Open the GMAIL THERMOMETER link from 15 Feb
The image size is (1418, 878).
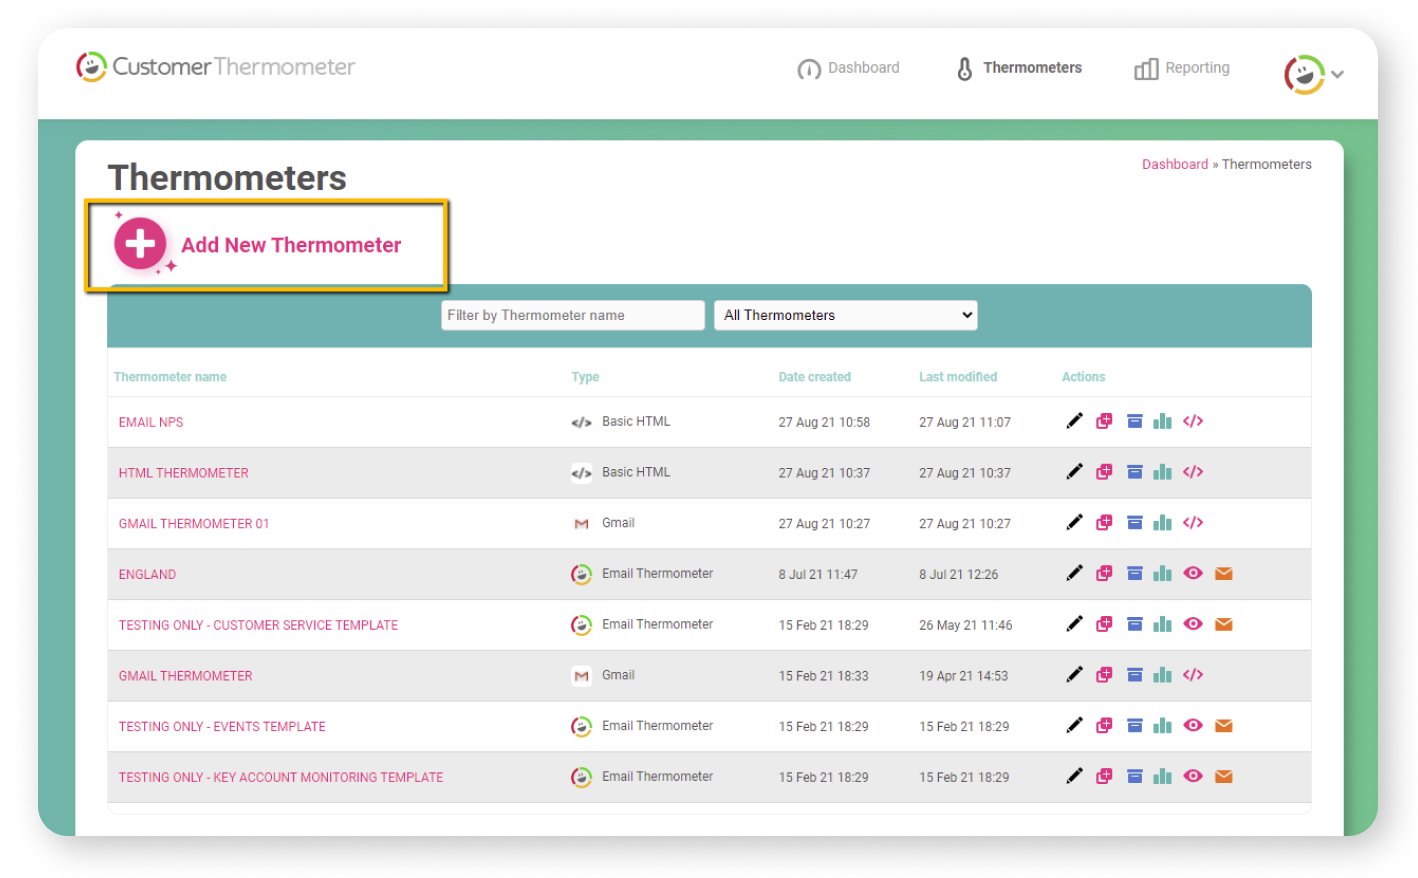point(185,676)
